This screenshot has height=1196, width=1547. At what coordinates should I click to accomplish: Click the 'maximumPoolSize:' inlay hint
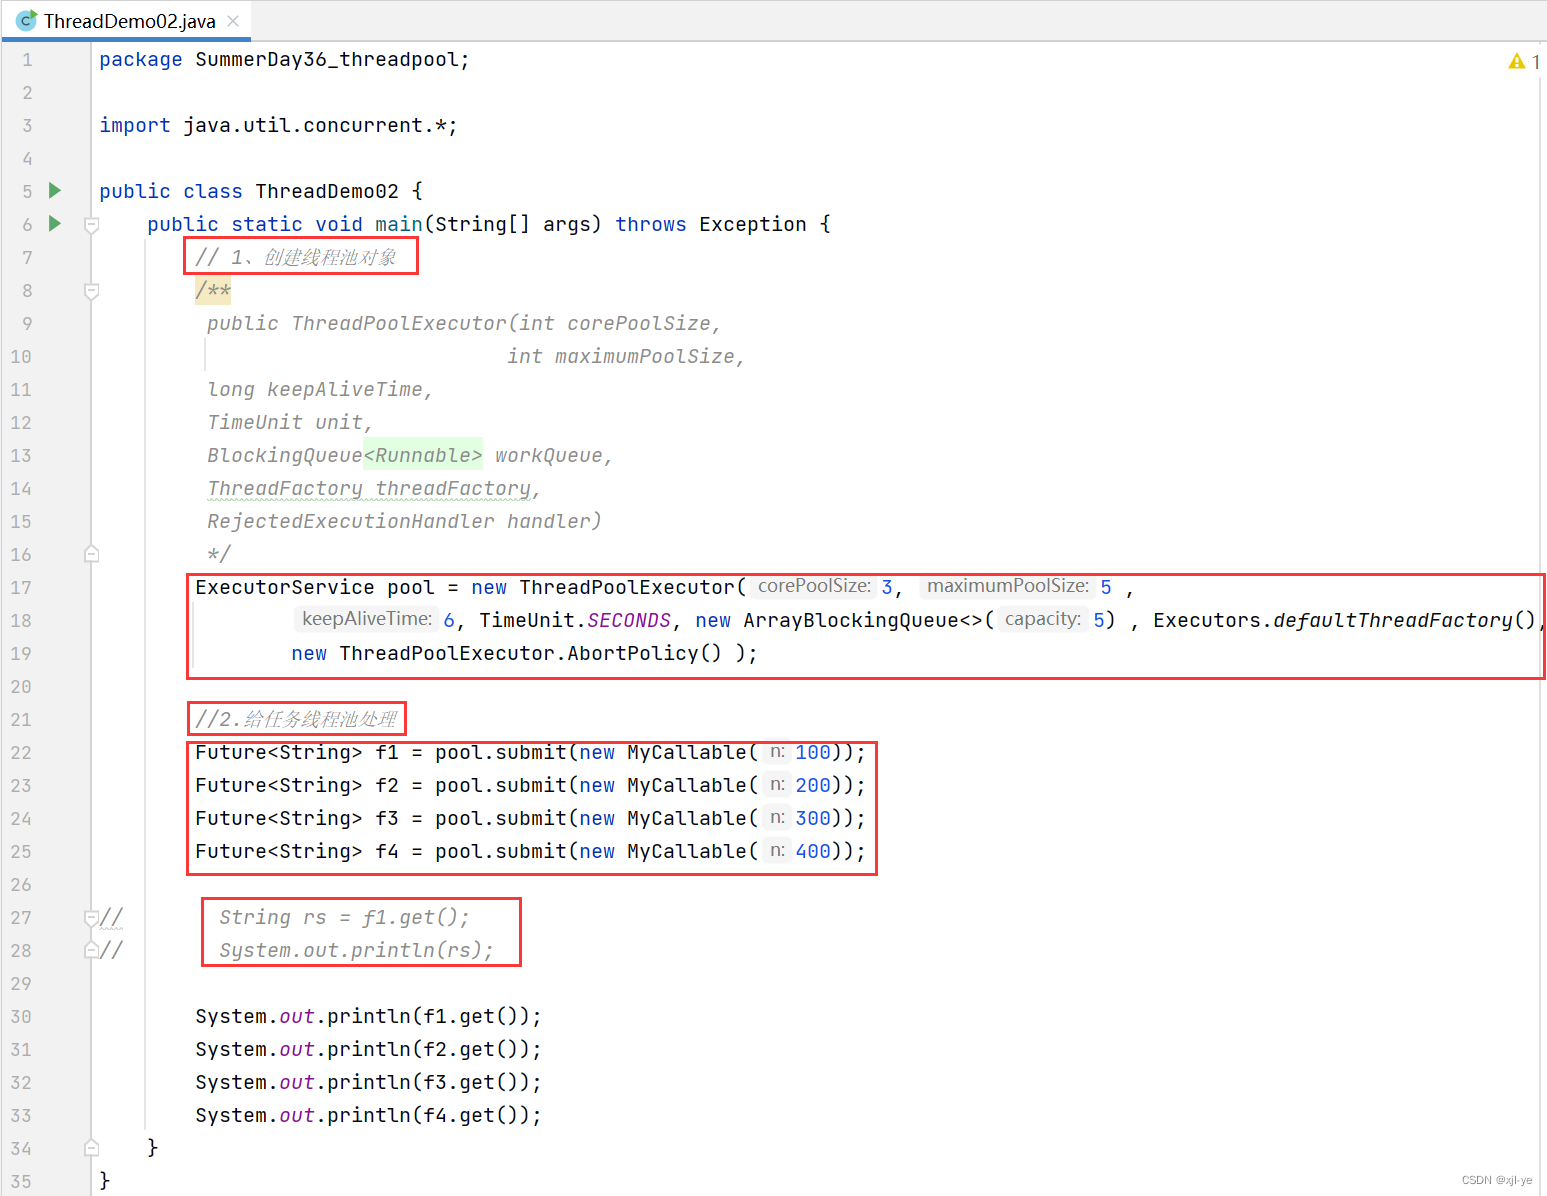[x=1007, y=586]
